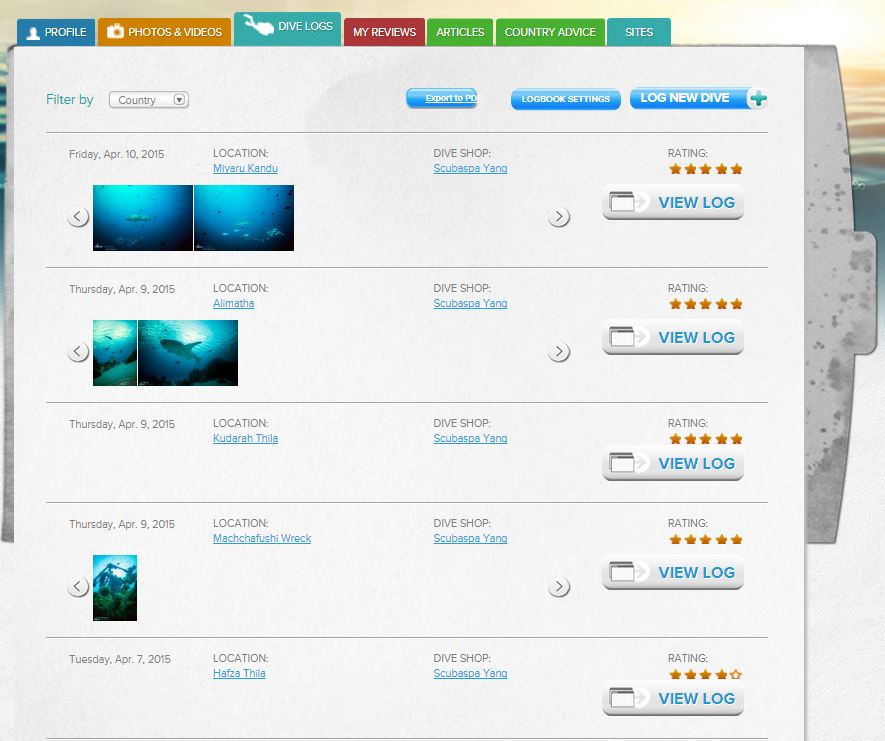Viewport: 885px width, 741px height.
Task: Click the diver icon on Dive Logs tab
Action: pyautogui.click(x=259, y=25)
